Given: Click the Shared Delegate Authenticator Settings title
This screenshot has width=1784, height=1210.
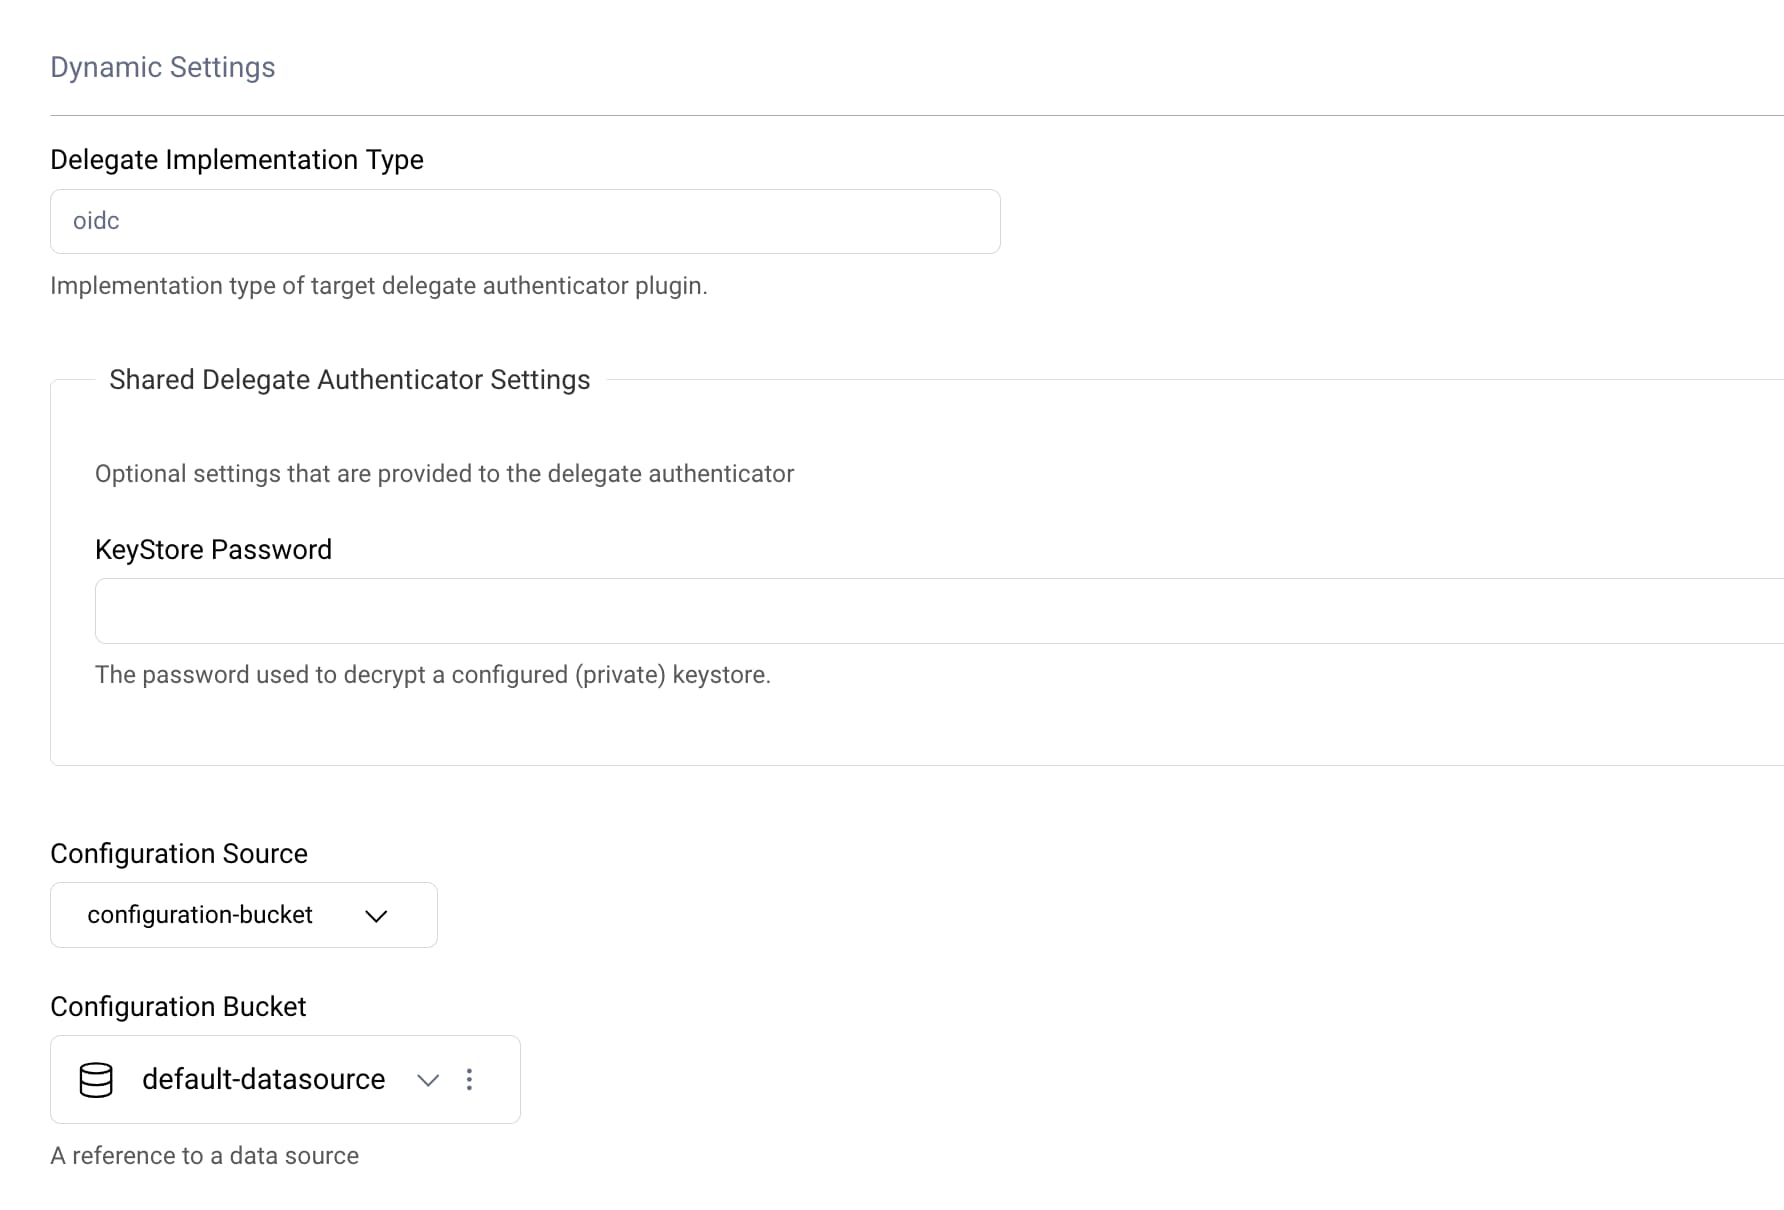Looking at the screenshot, I should pos(350,380).
